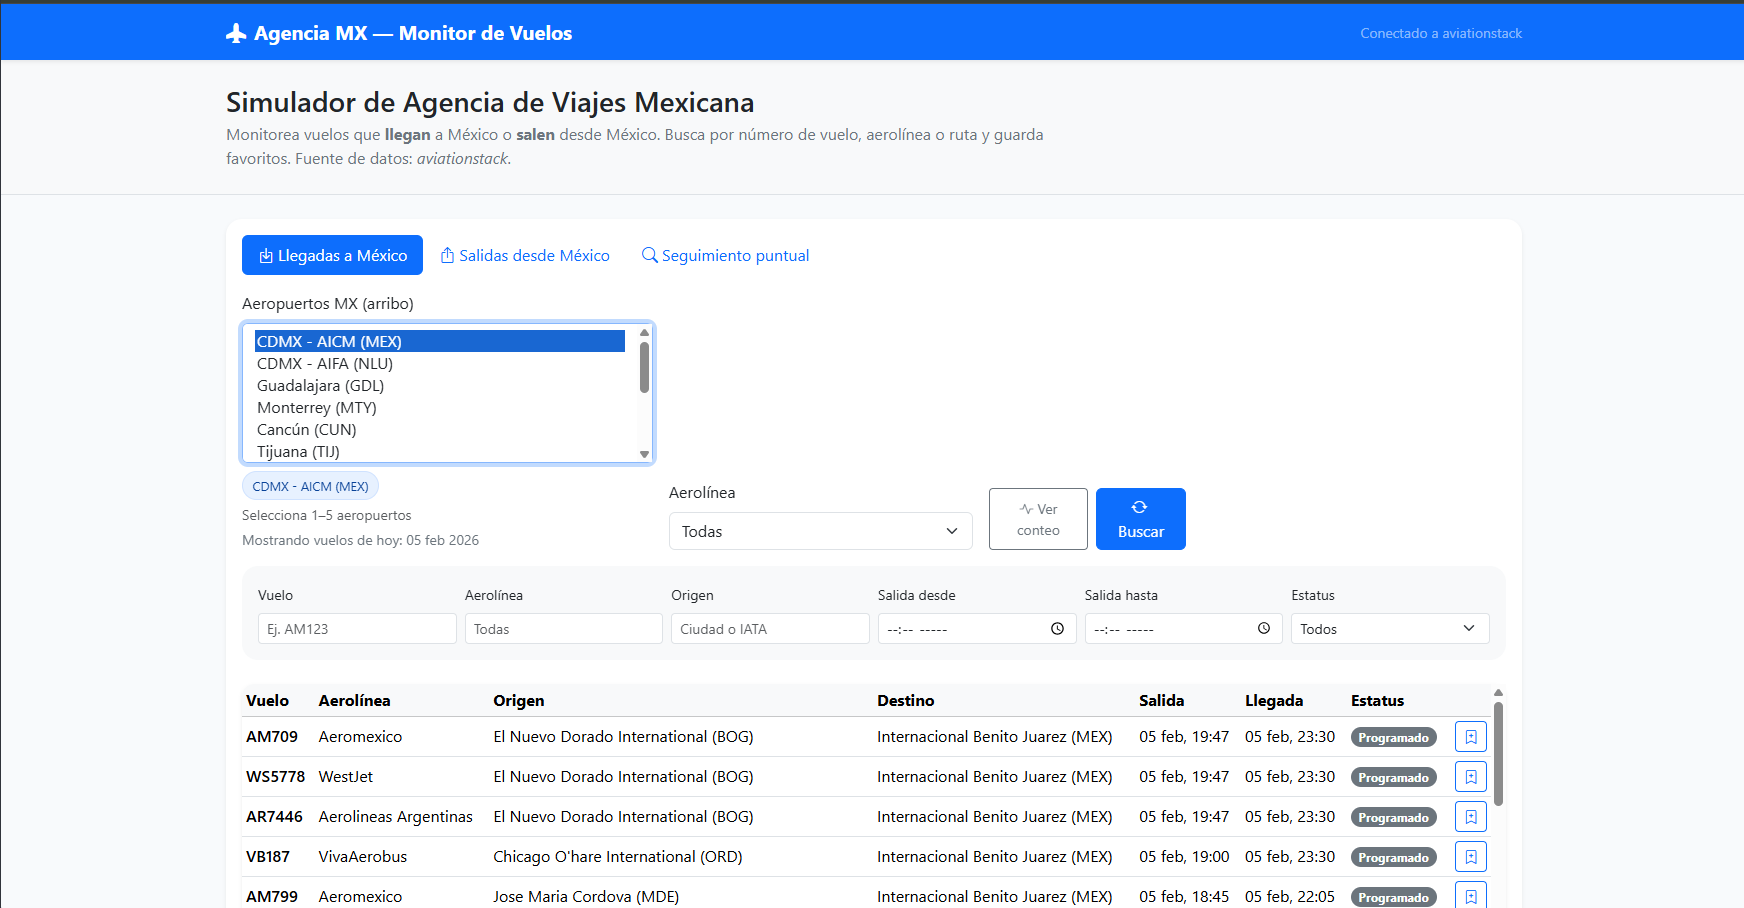Expand the Estatus filter dropdown

tap(1389, 629)
